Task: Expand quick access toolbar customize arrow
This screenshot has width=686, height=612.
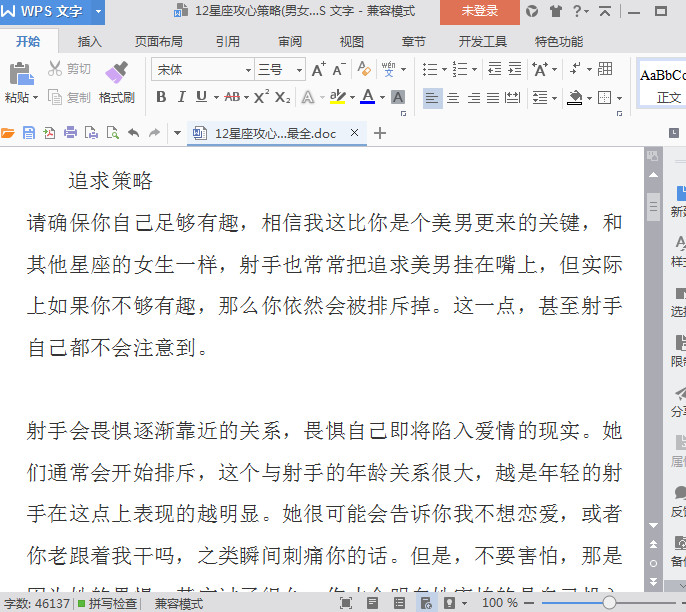Action: (177, 133)
